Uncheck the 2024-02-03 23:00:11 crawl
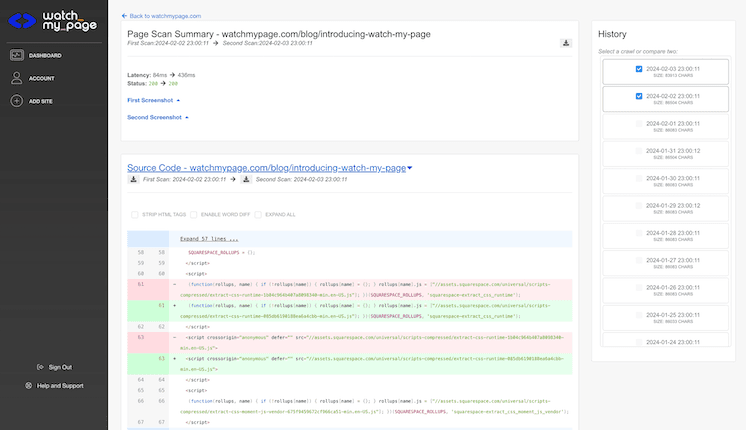This screenshot has height=430, width=746. point(639,69)
